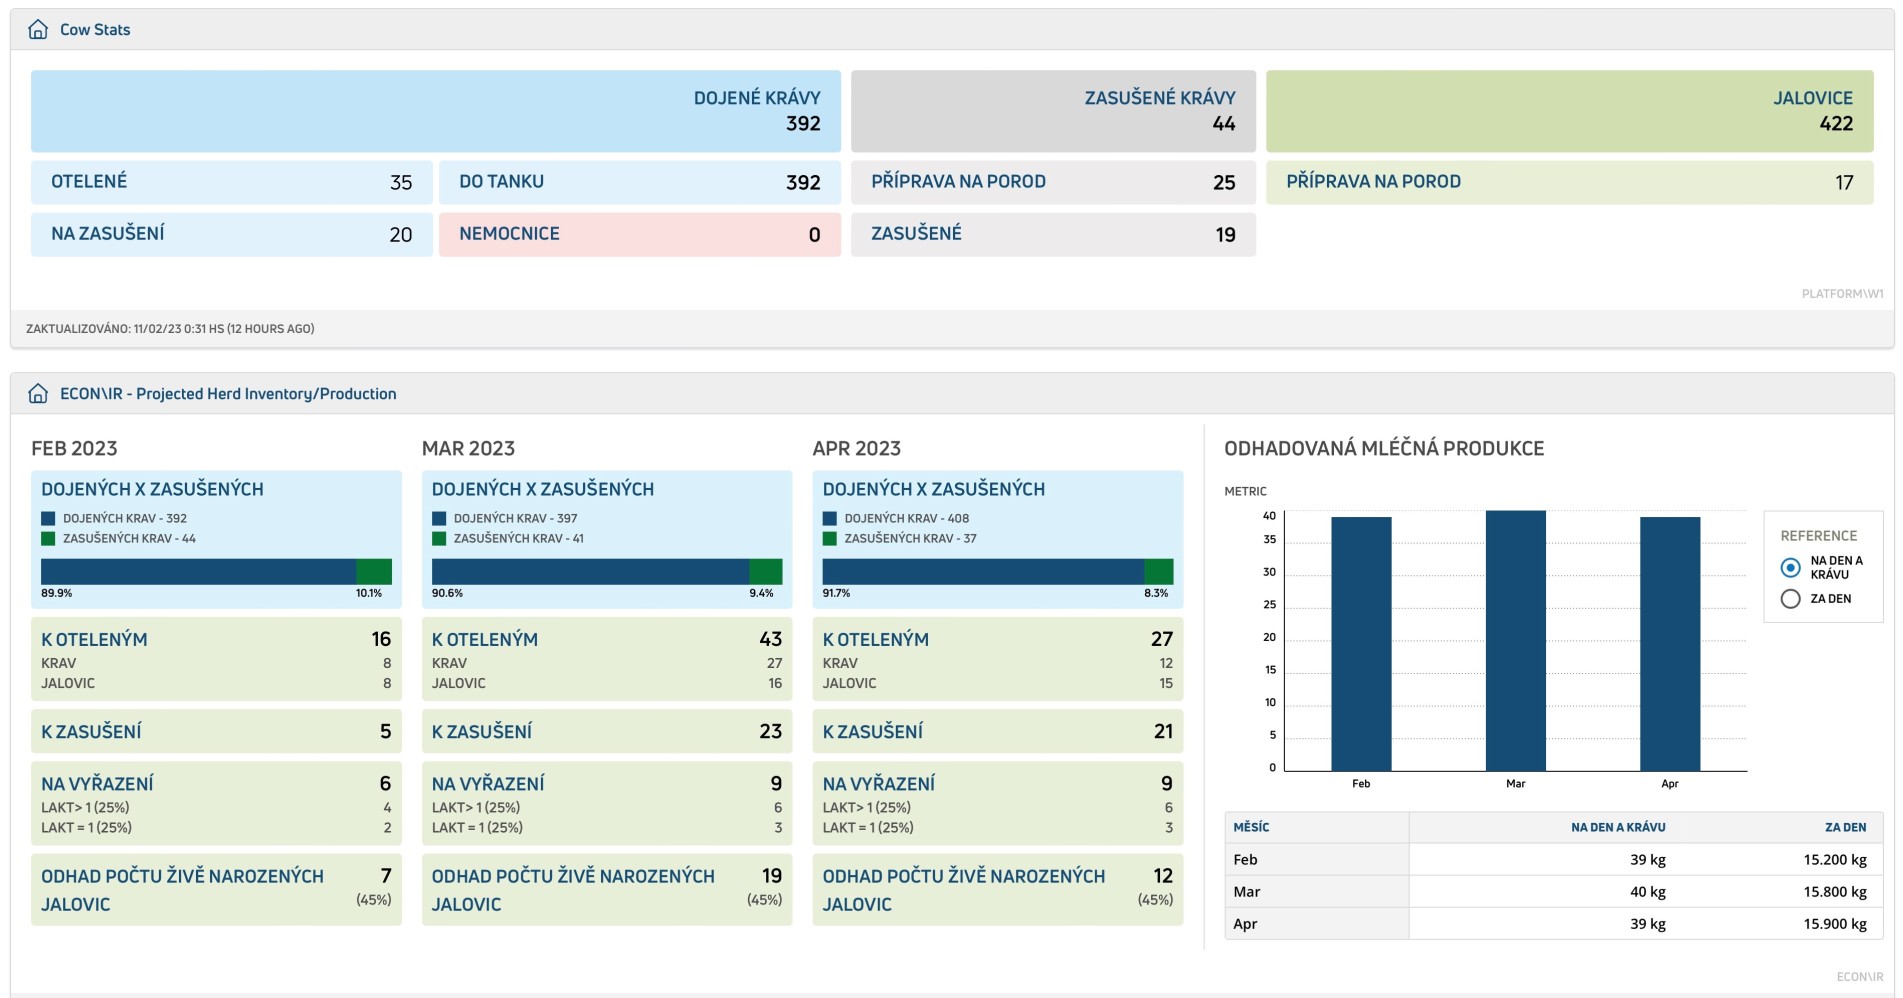Click the MAR progress bar at 90.6%

607,571
